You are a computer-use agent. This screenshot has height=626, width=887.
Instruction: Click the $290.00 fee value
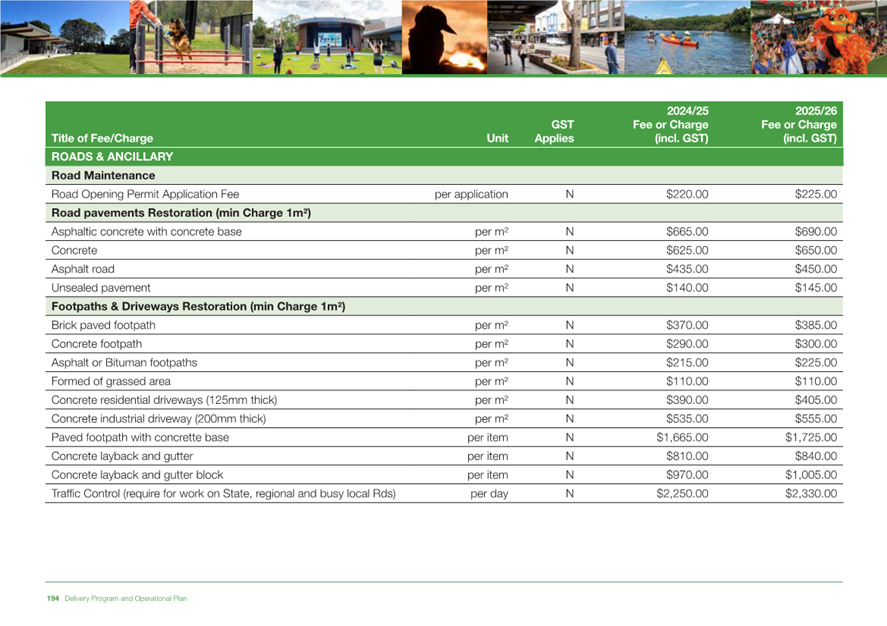[x=687, y=343]
